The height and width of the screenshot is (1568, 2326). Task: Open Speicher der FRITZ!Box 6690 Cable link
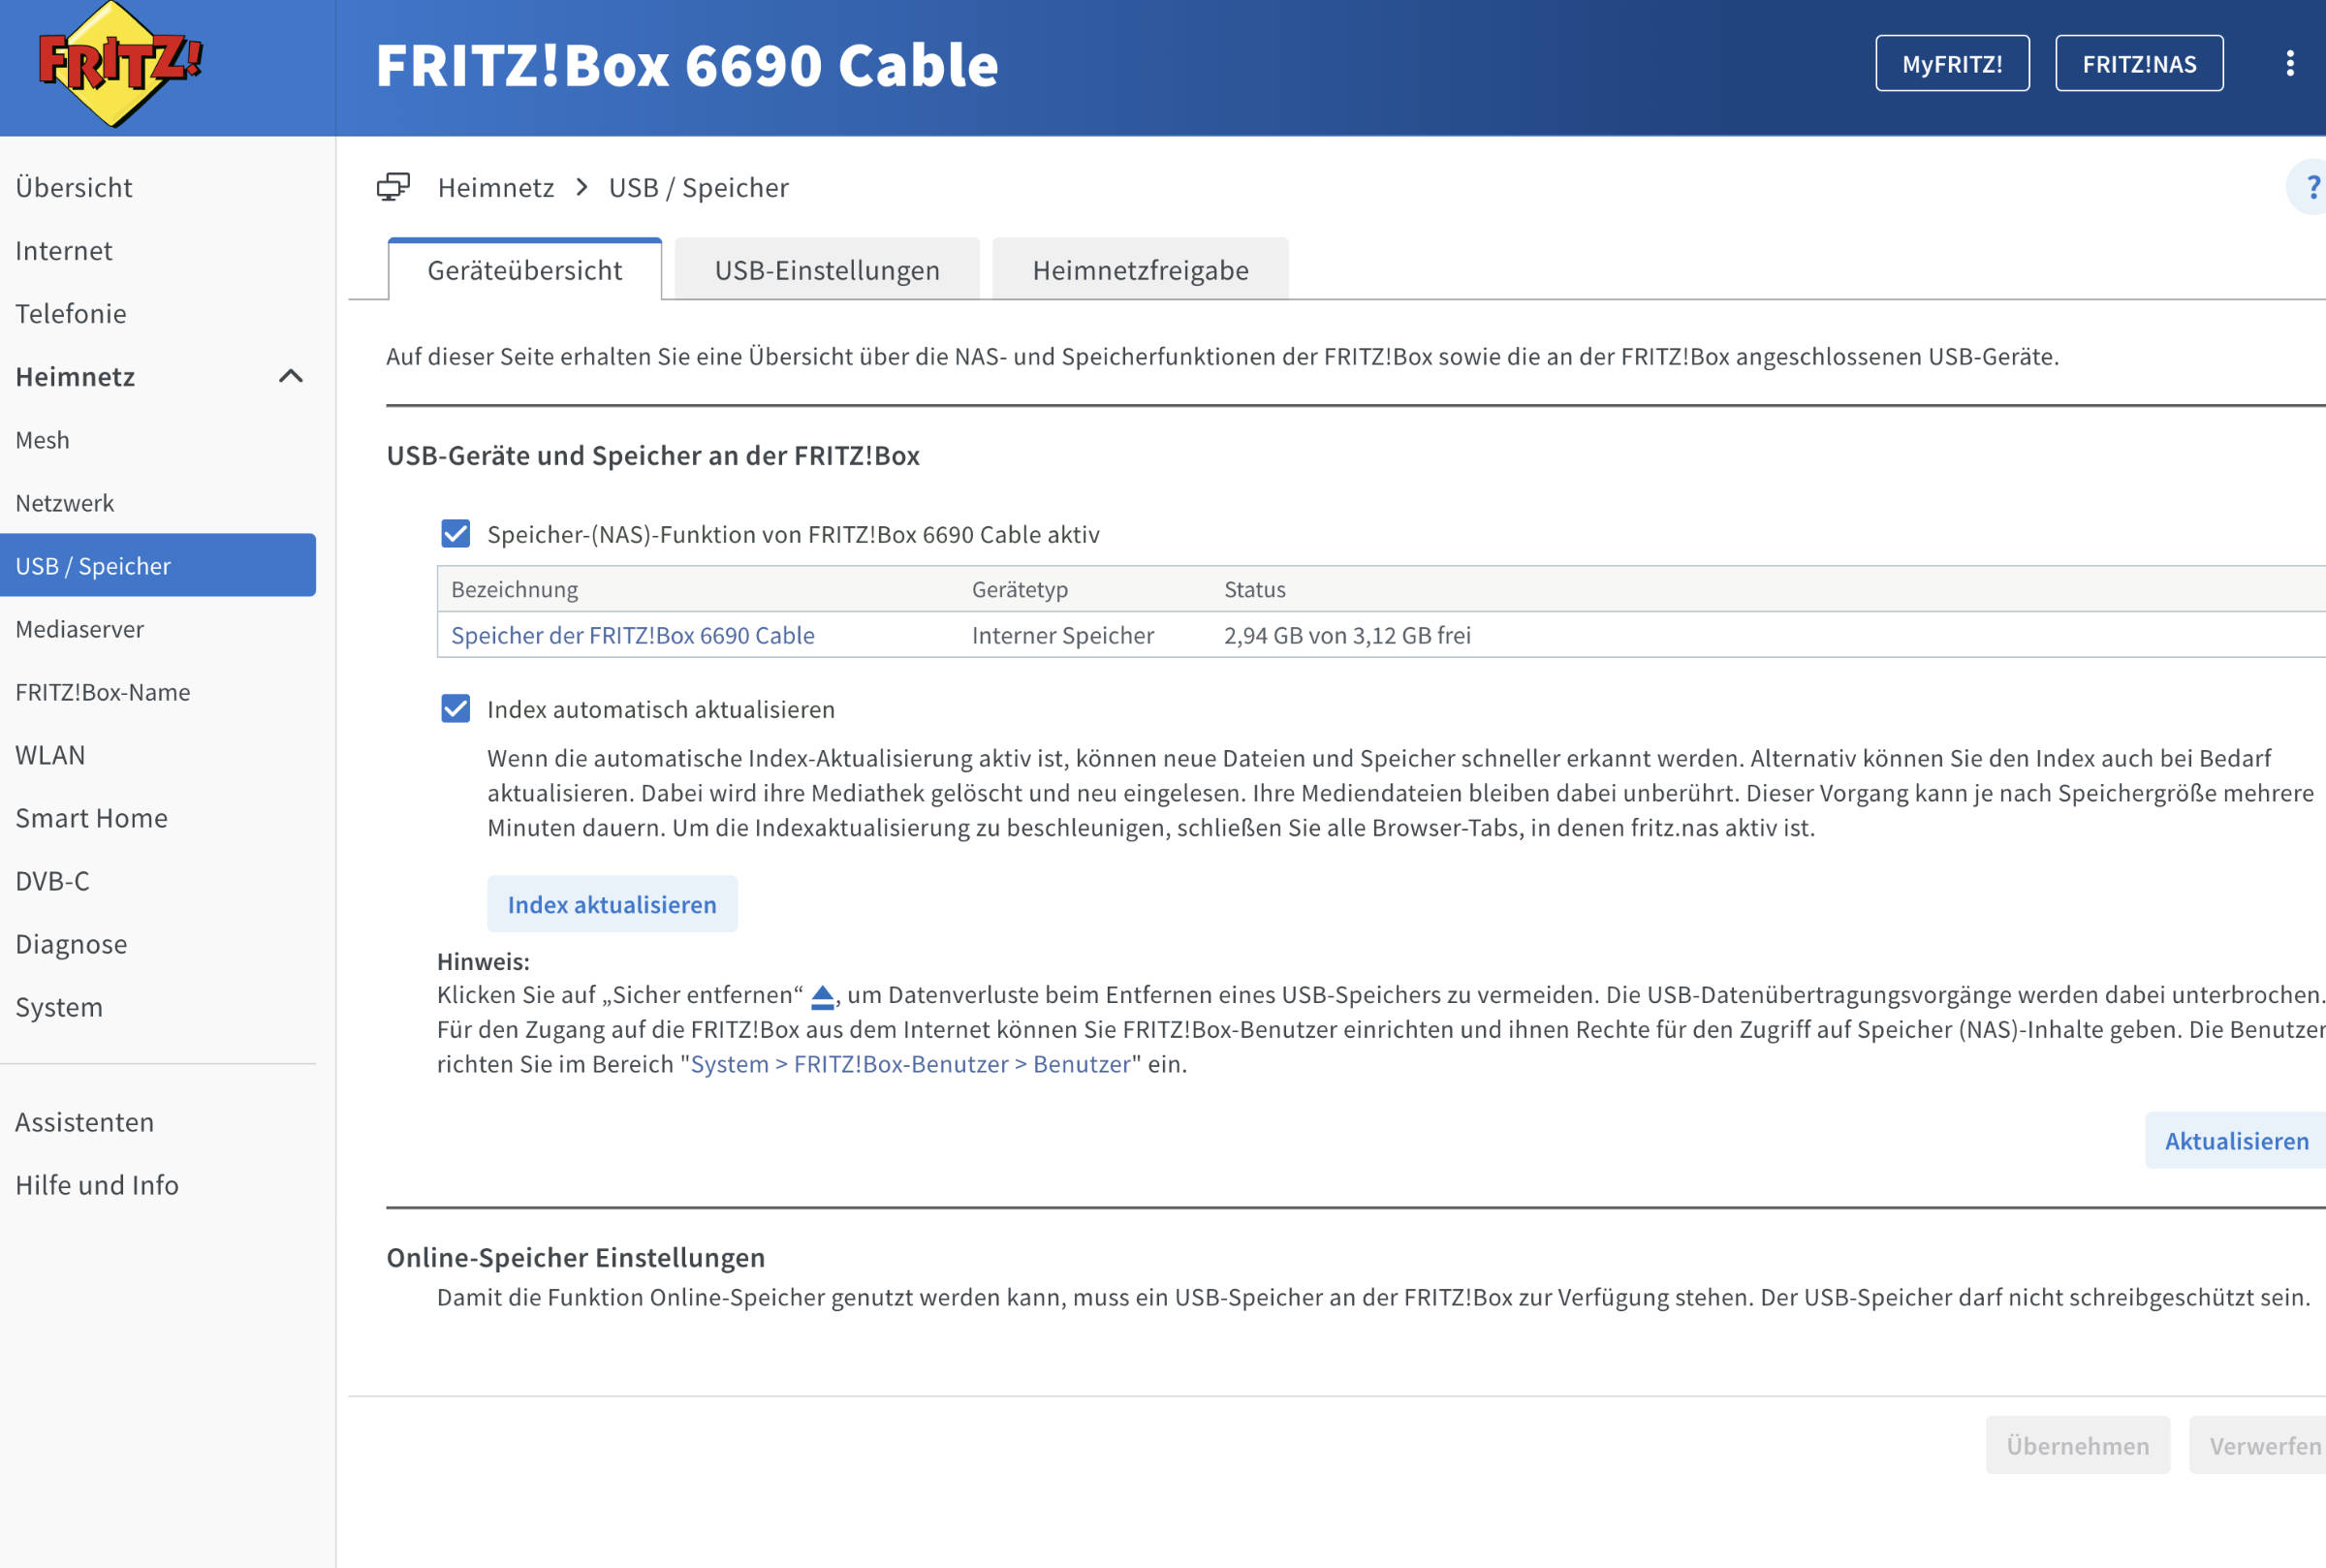coord(632,635)
